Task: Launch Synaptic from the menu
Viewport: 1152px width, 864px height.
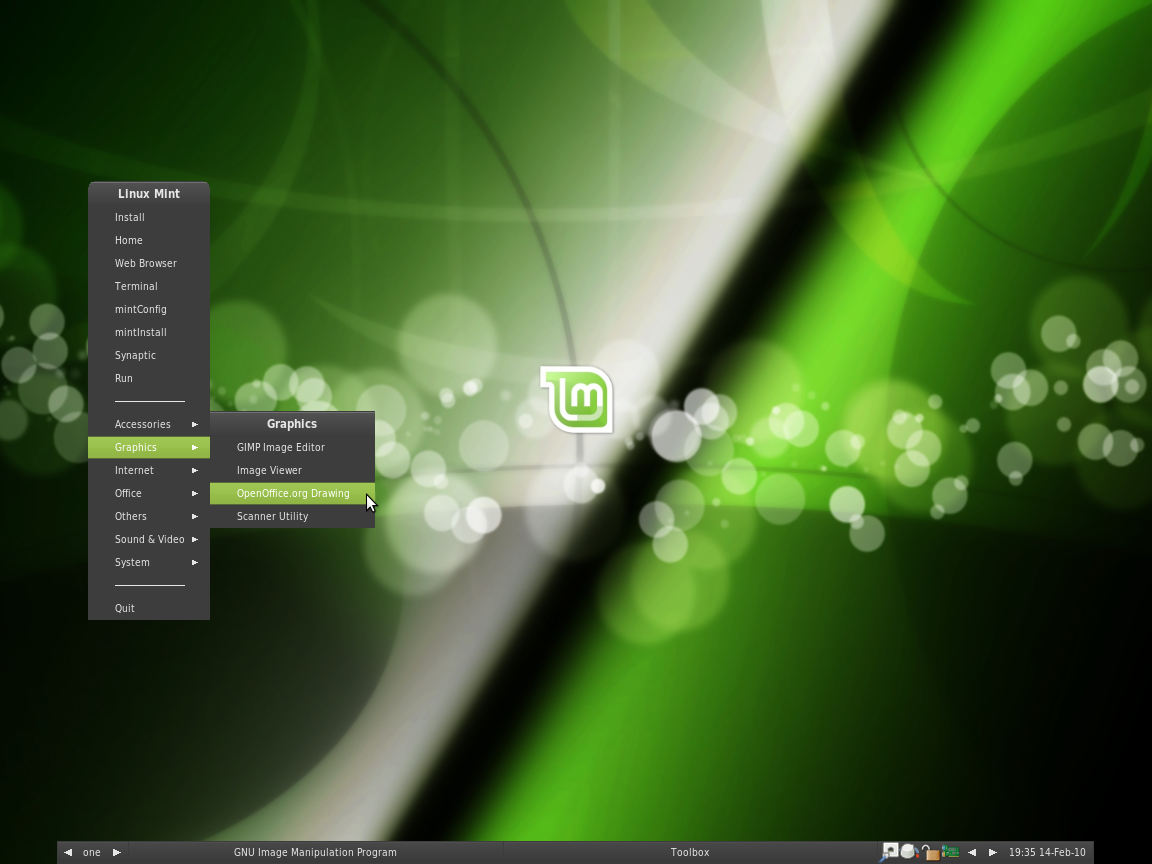Action: pos(148,356)
